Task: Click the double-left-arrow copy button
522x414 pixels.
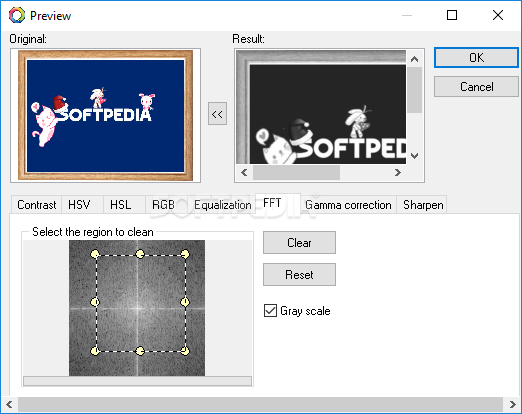Action: point(217,114)
